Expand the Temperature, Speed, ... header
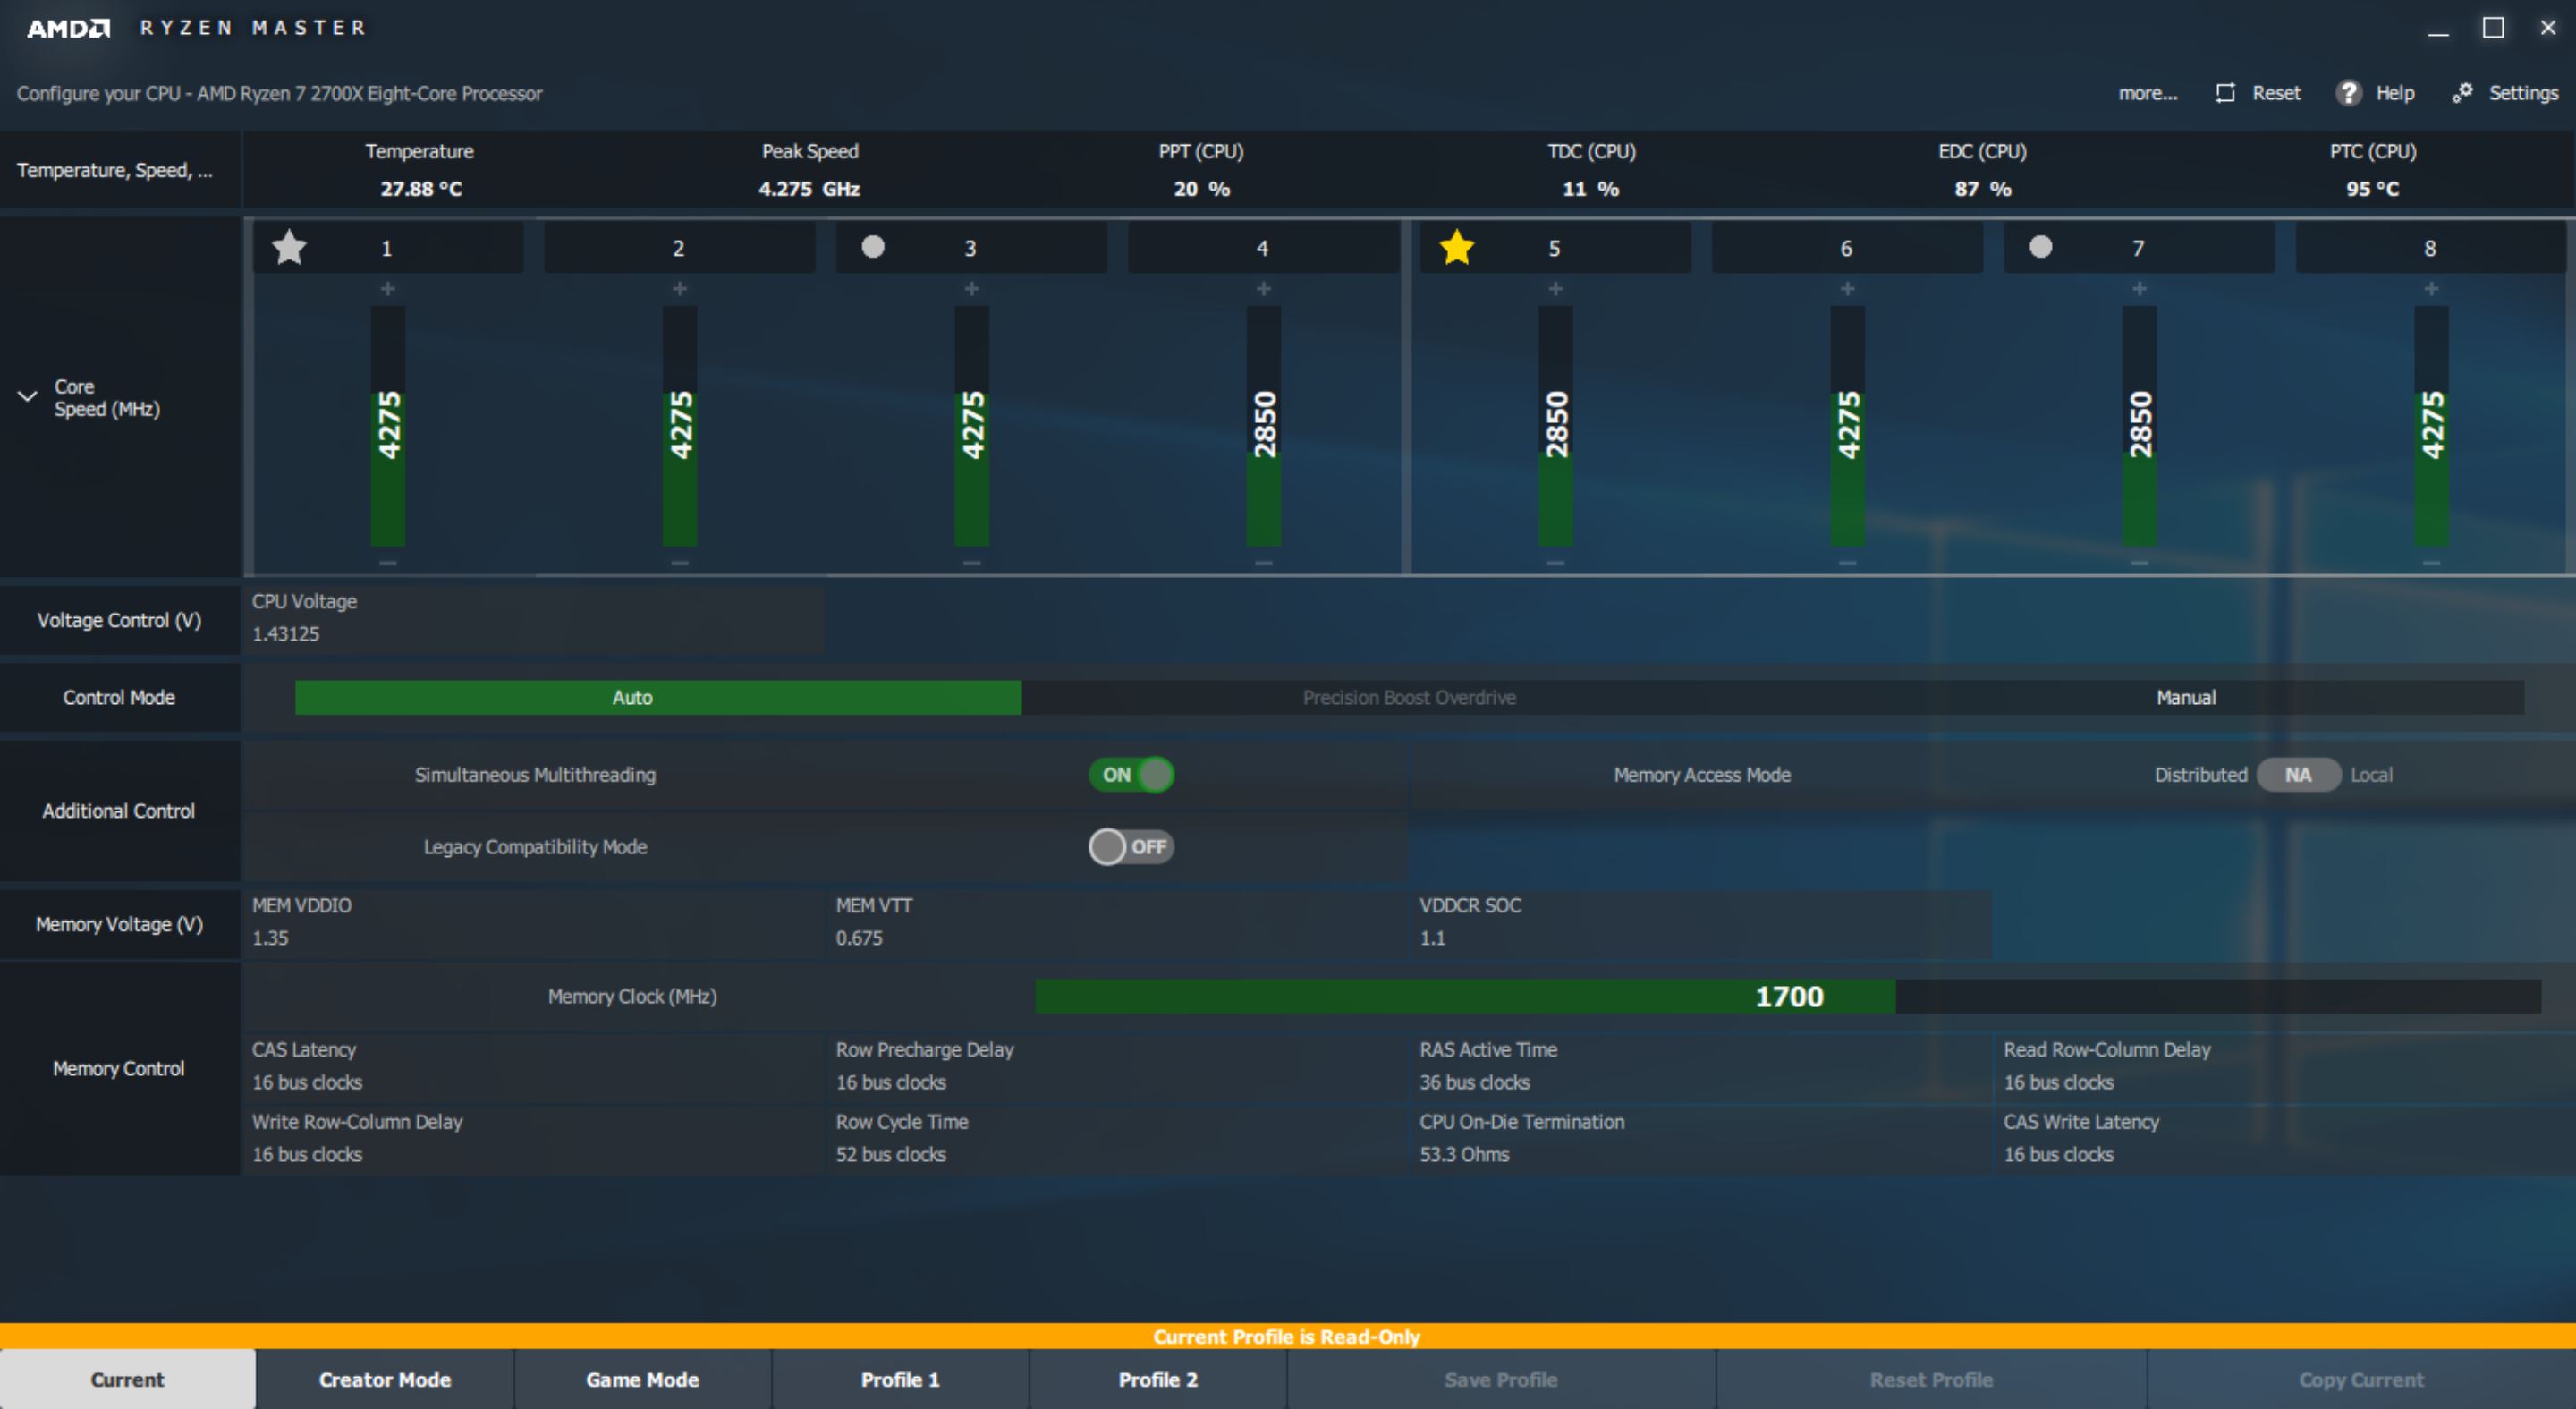 115,170
